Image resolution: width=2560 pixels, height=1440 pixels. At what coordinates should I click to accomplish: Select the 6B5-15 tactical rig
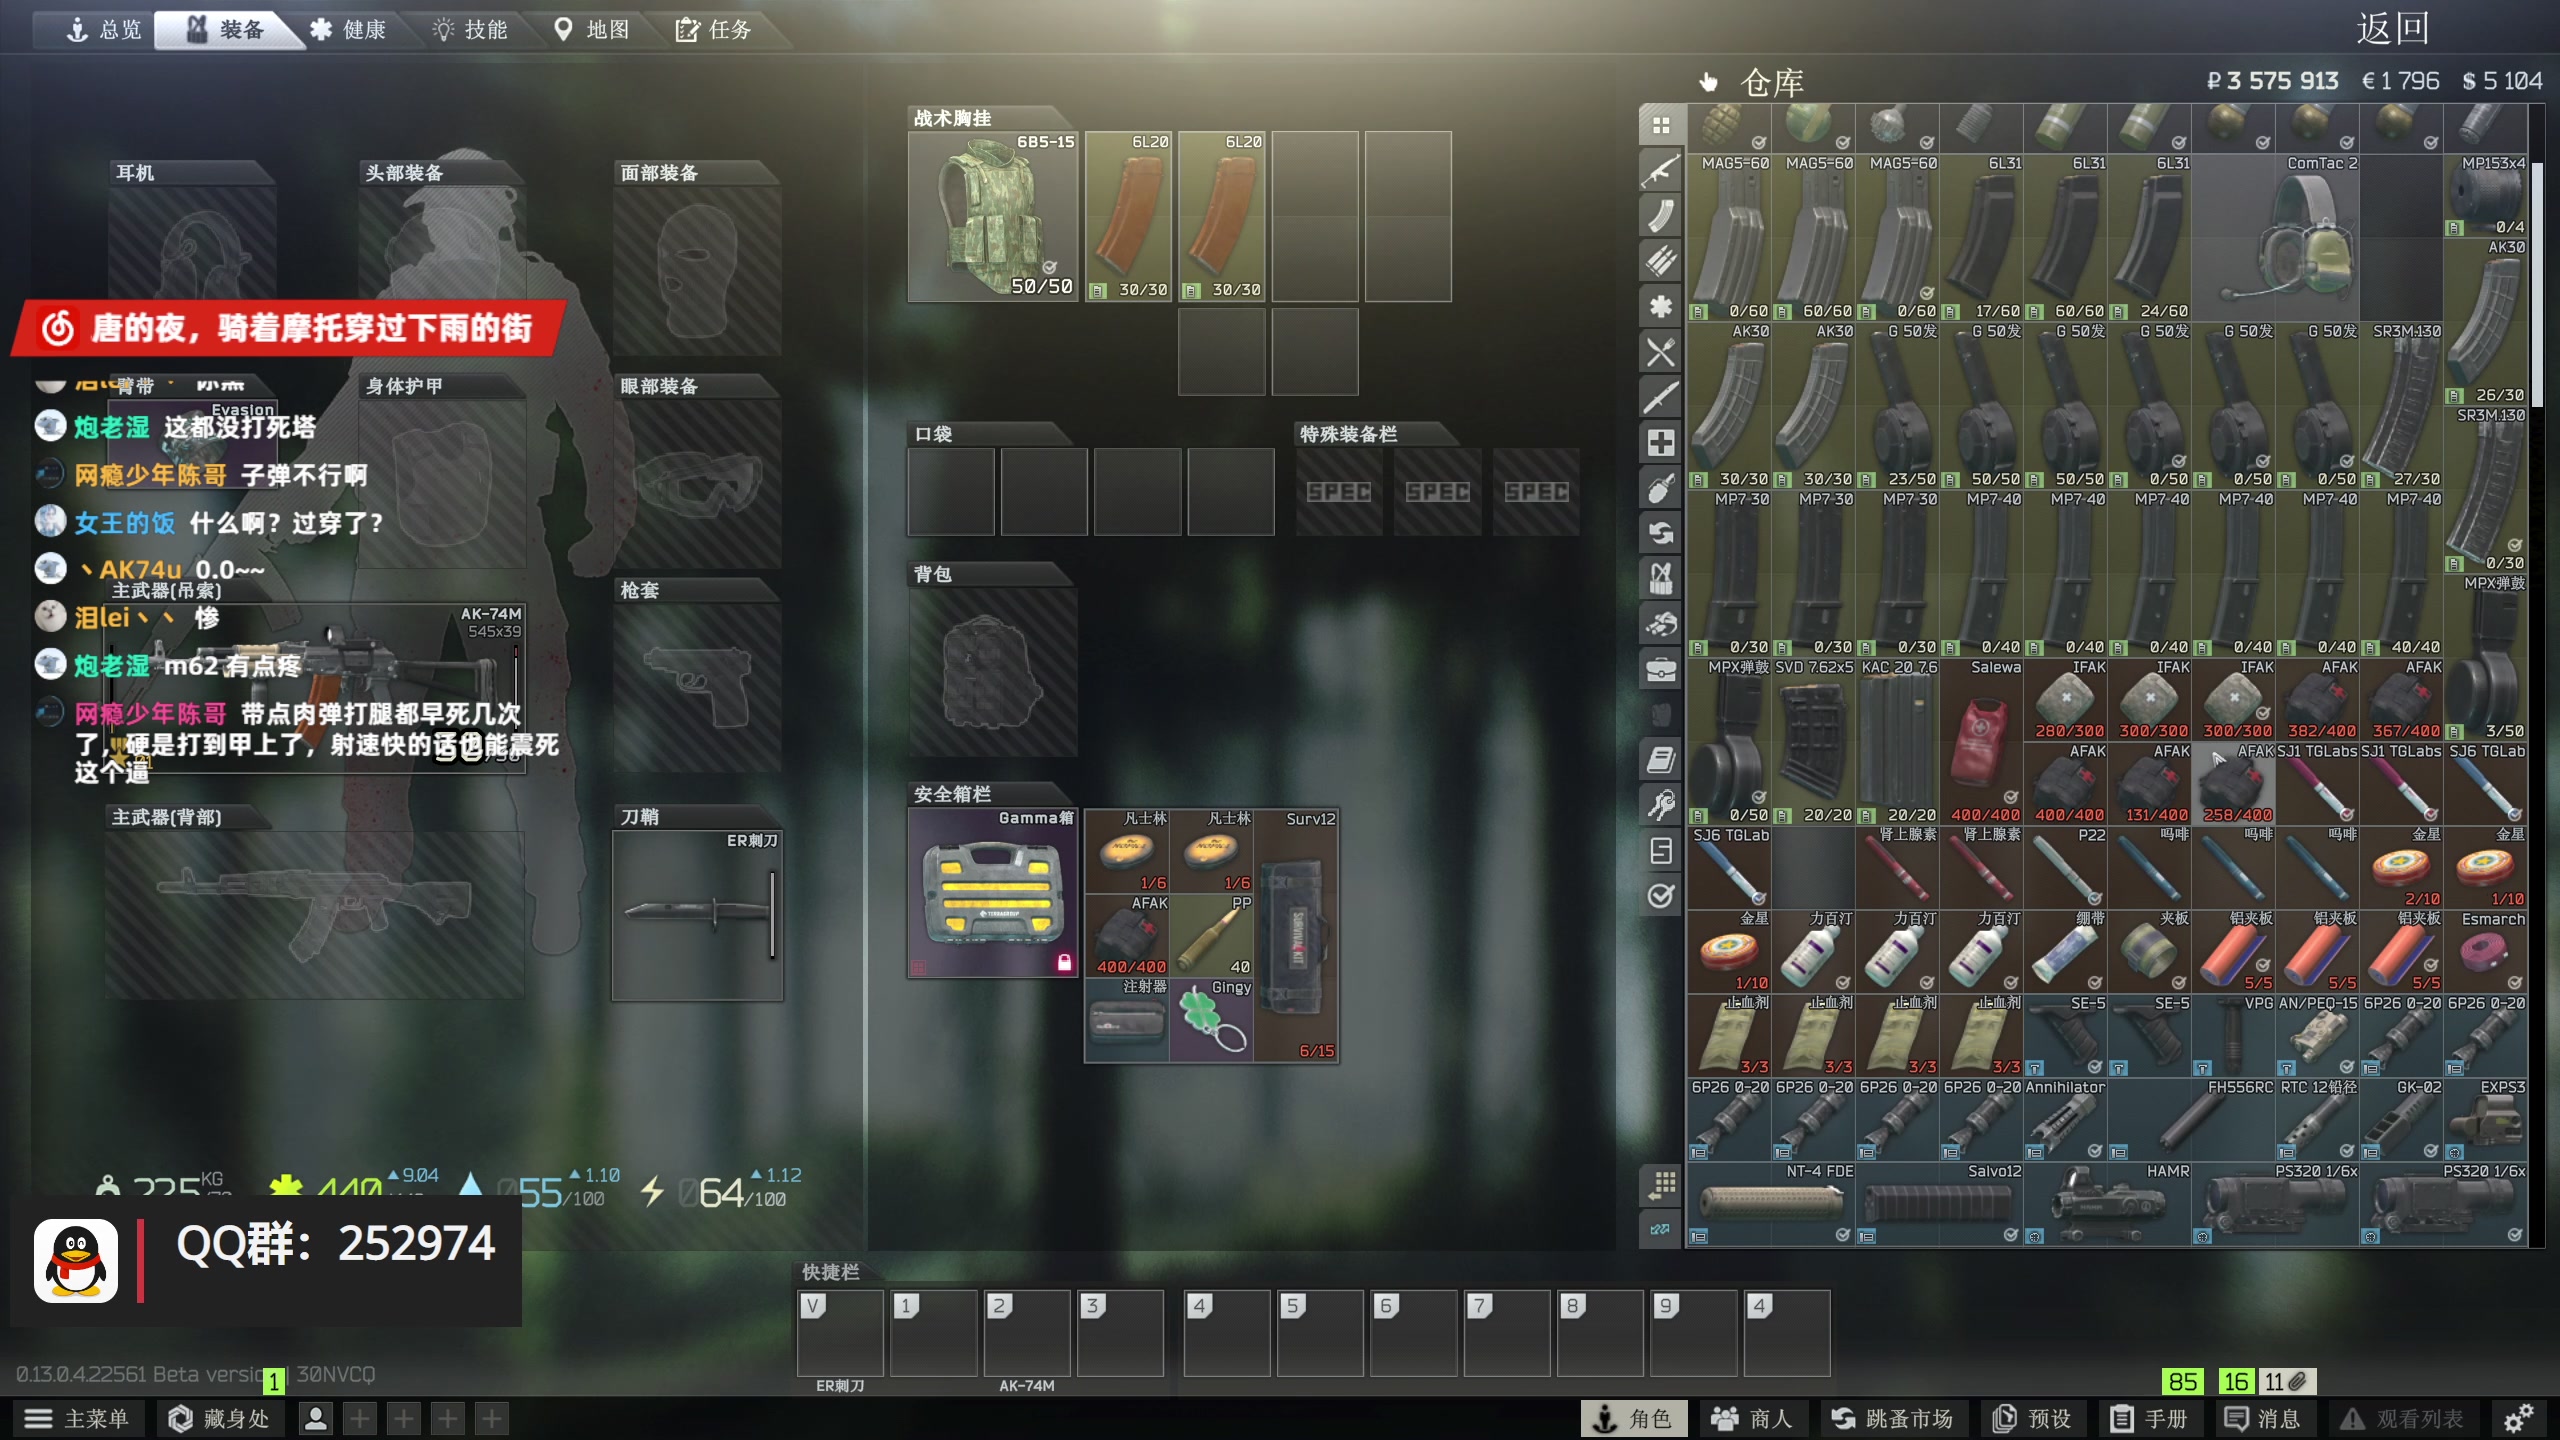coord(992,216)
